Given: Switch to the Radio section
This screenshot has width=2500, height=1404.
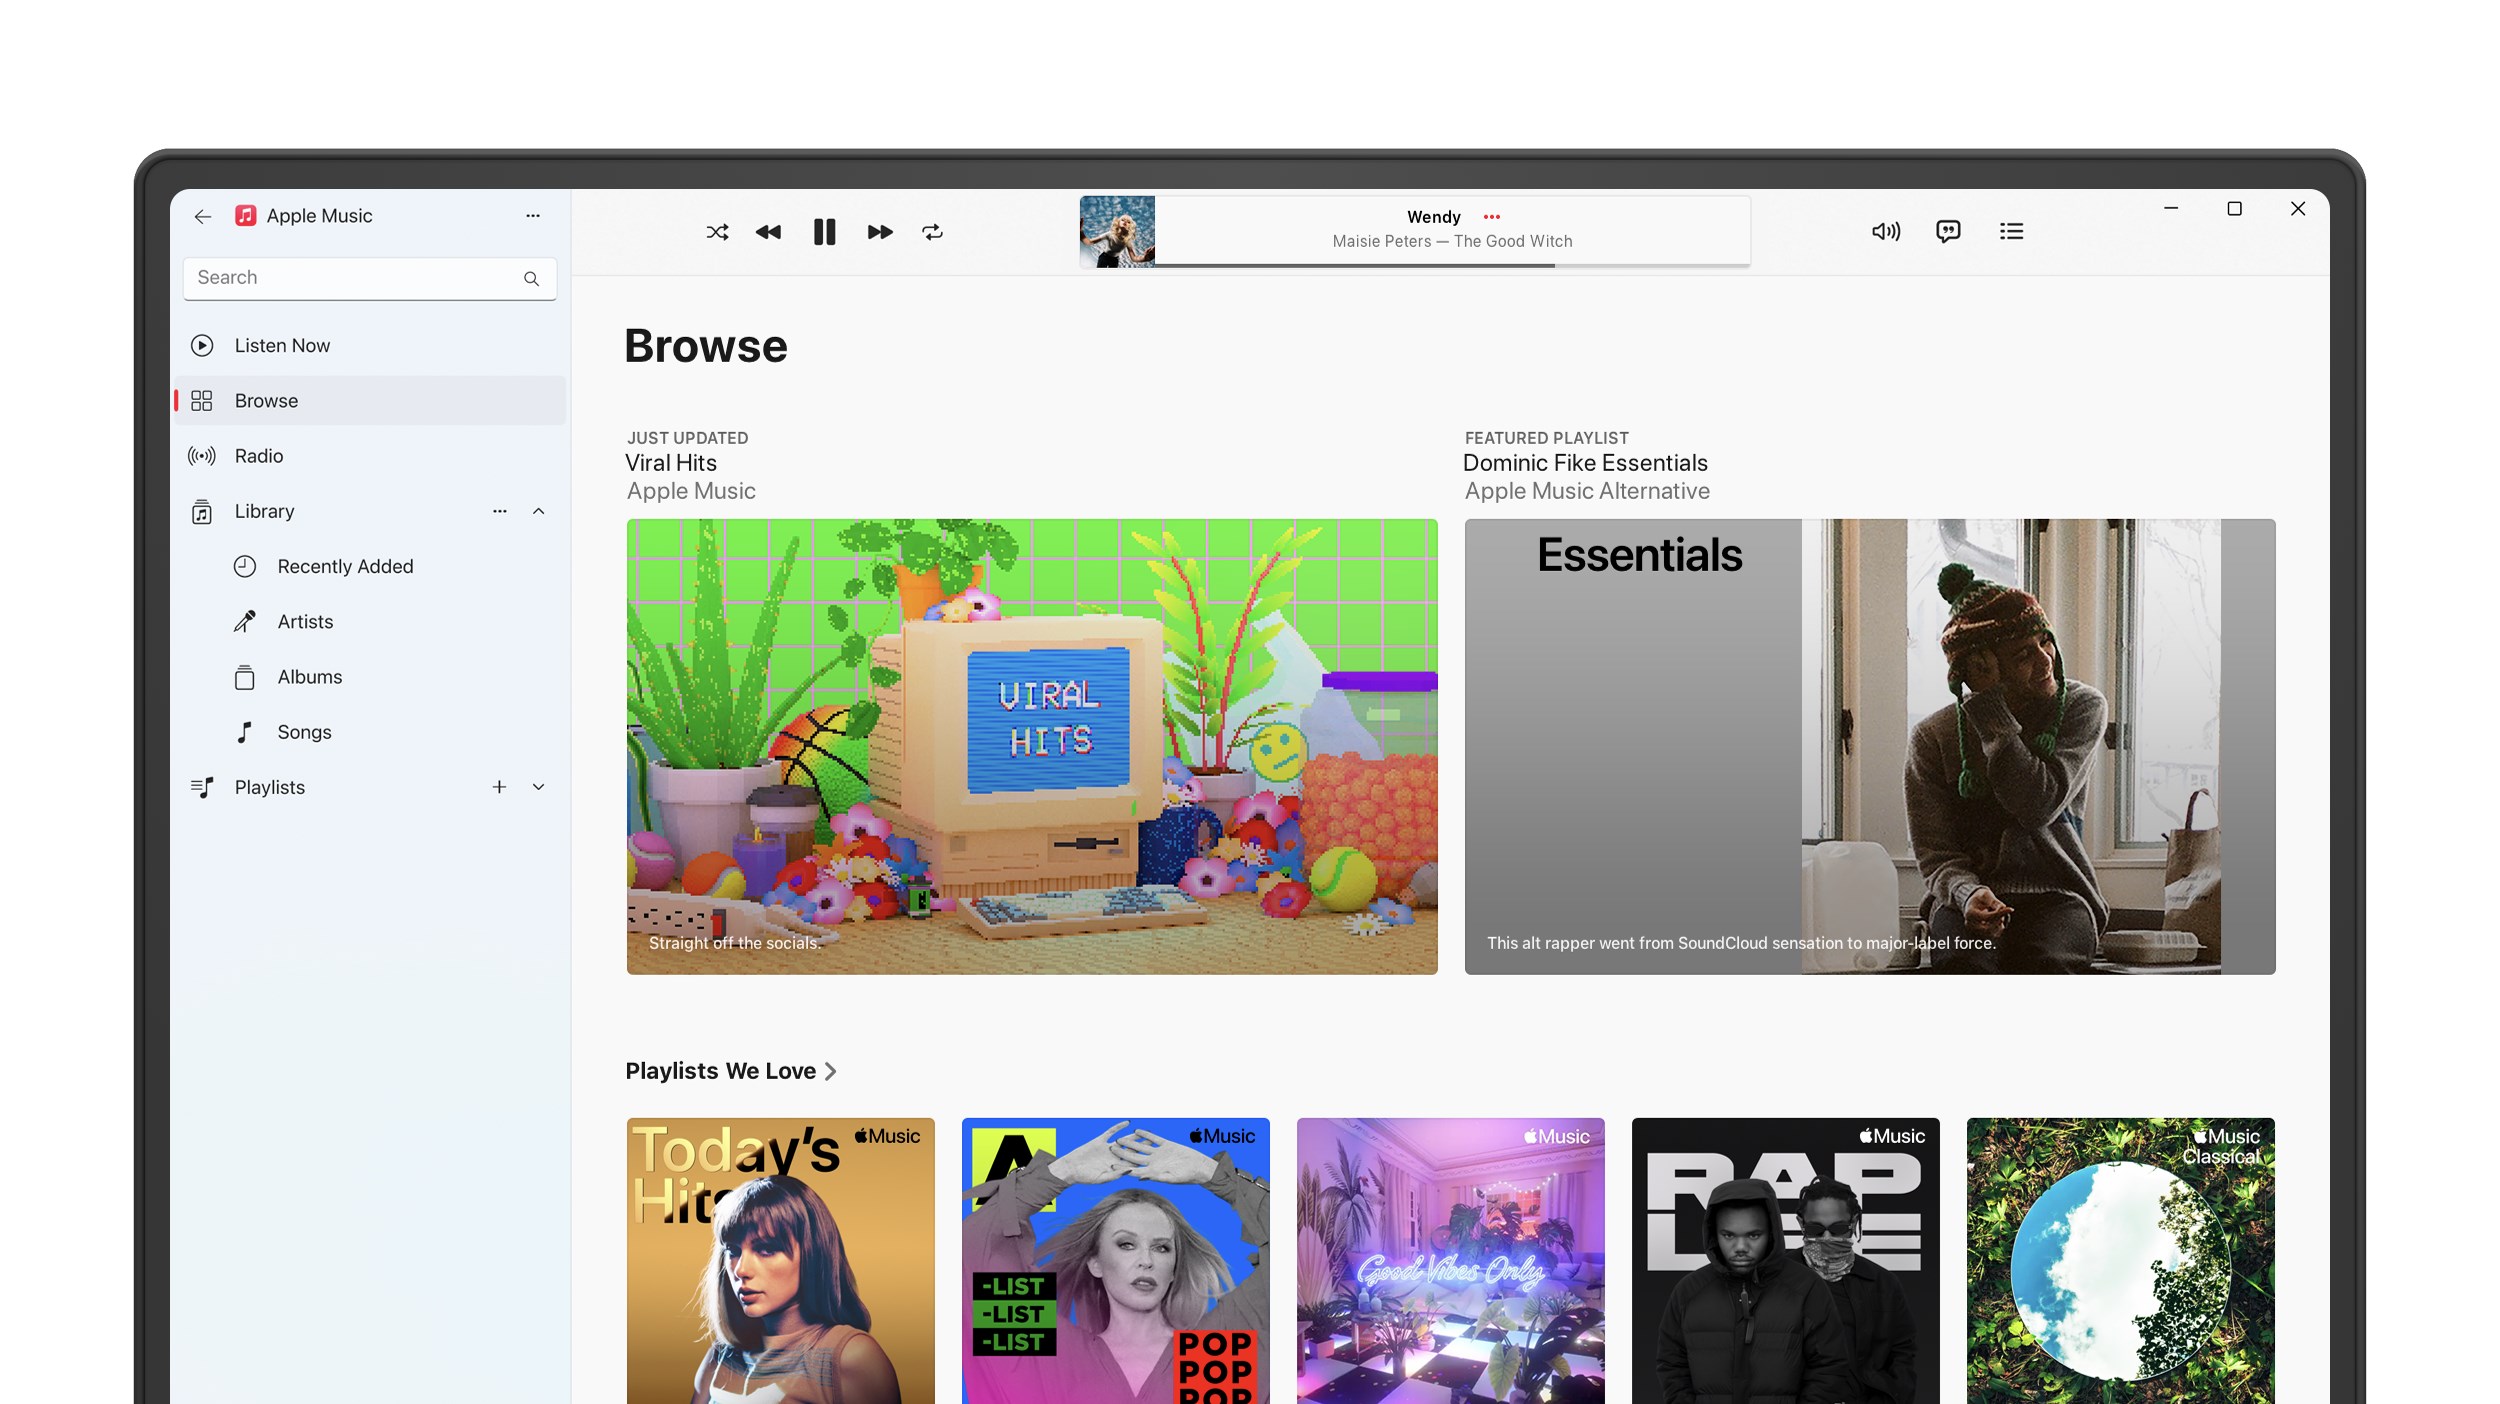Looking at the screenshot, I should (x=258, y=456).
